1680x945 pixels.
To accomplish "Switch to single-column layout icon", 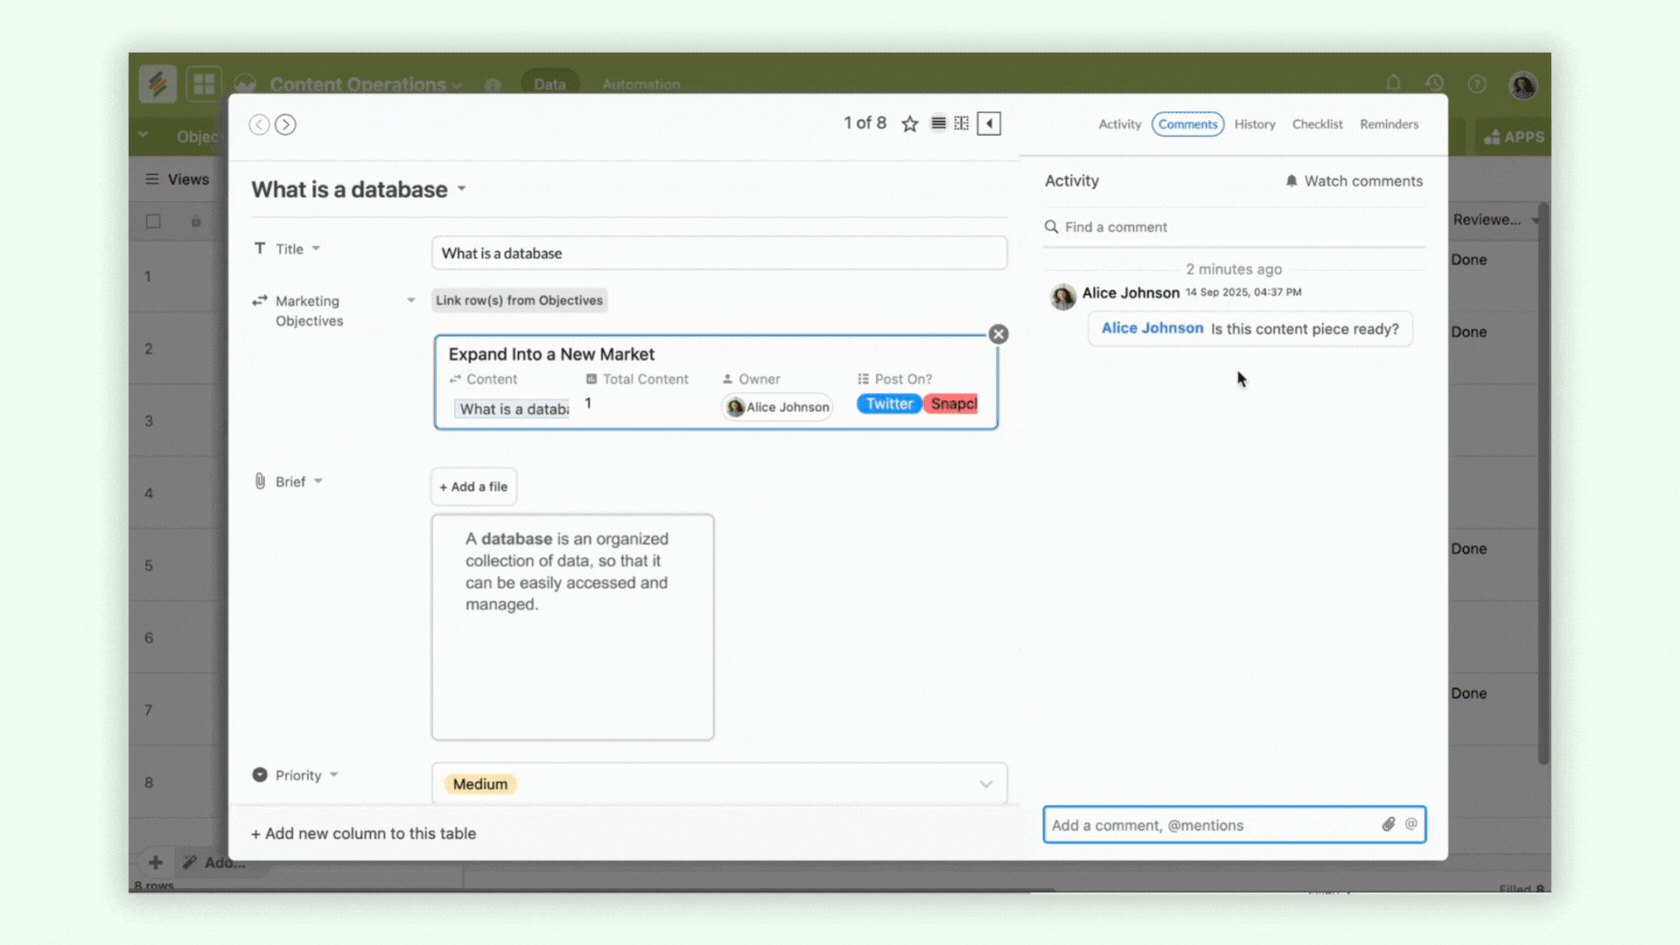I will point(938,124).
